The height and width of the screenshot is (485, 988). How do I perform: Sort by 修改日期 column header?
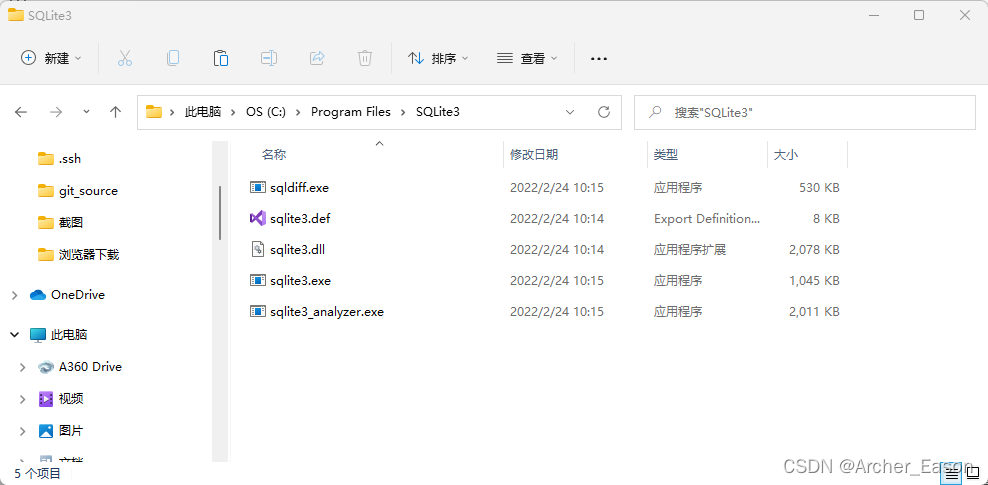click(x=534, y=154)
